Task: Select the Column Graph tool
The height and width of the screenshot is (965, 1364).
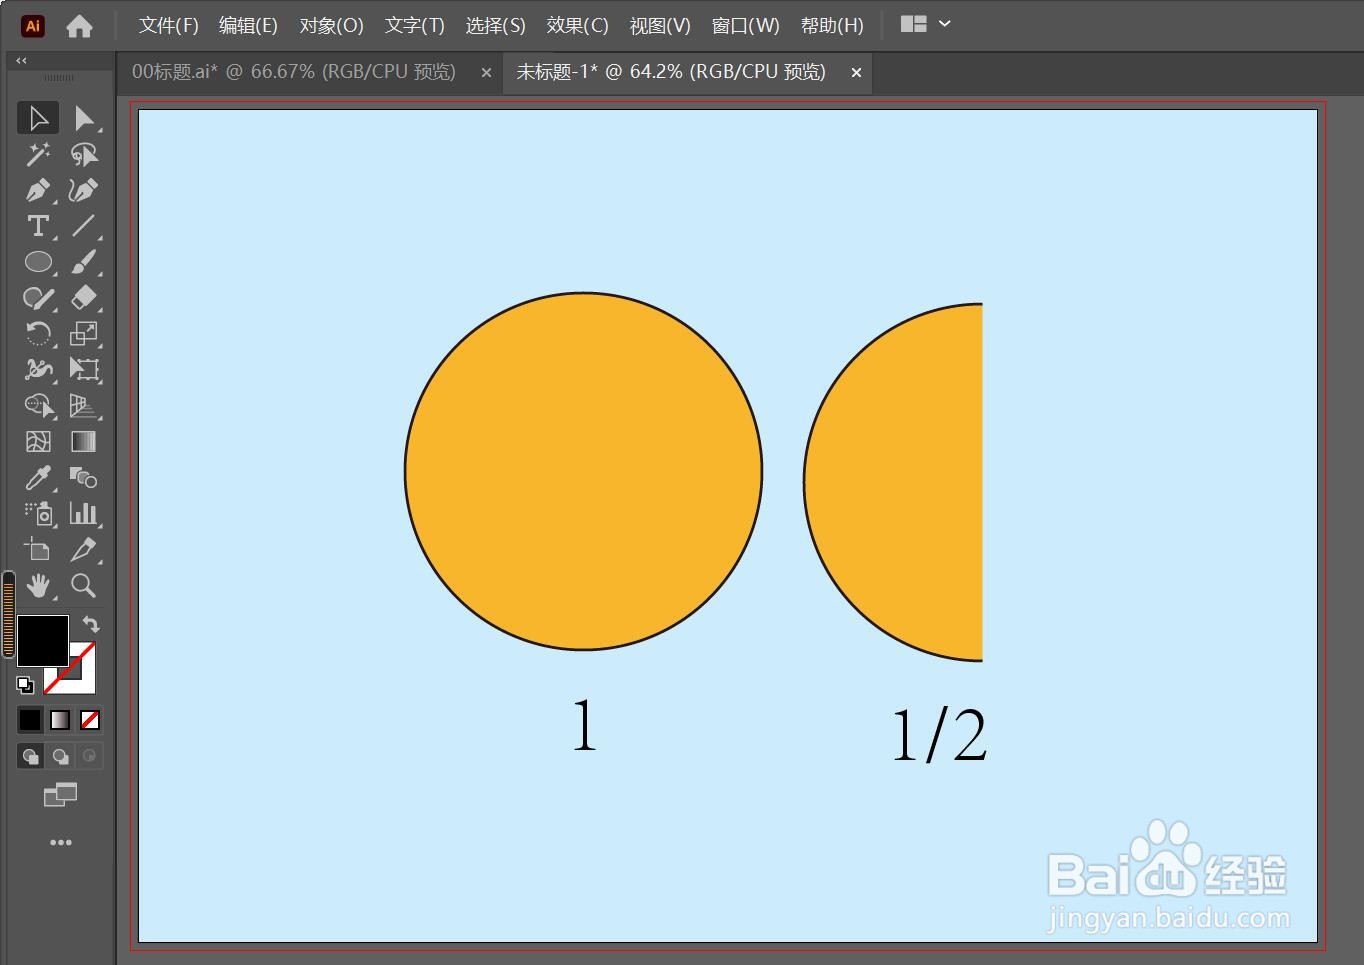Action: point(84,514)
